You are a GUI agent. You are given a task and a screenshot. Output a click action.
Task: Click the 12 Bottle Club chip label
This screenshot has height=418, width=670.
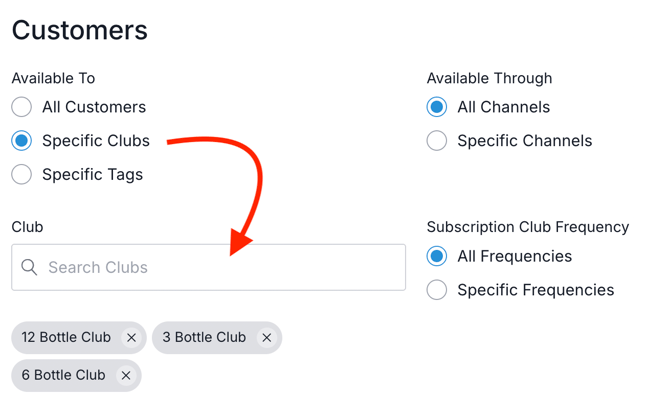coord(66,338)
